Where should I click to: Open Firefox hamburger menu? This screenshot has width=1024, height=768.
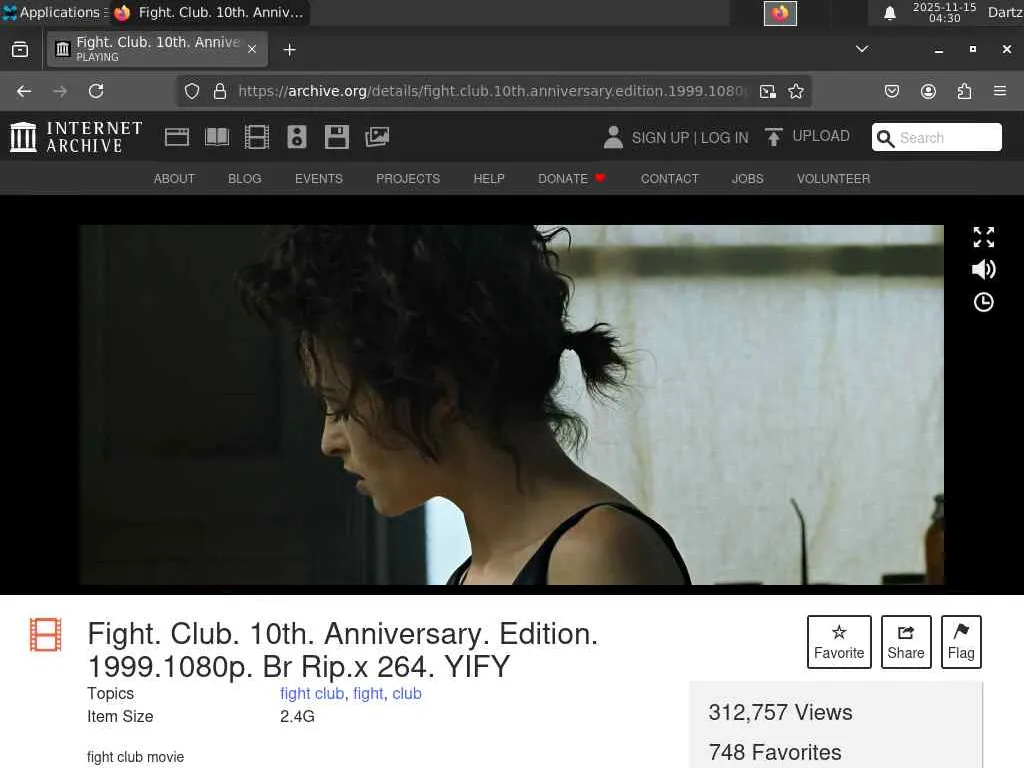(x=1000, y=91)
